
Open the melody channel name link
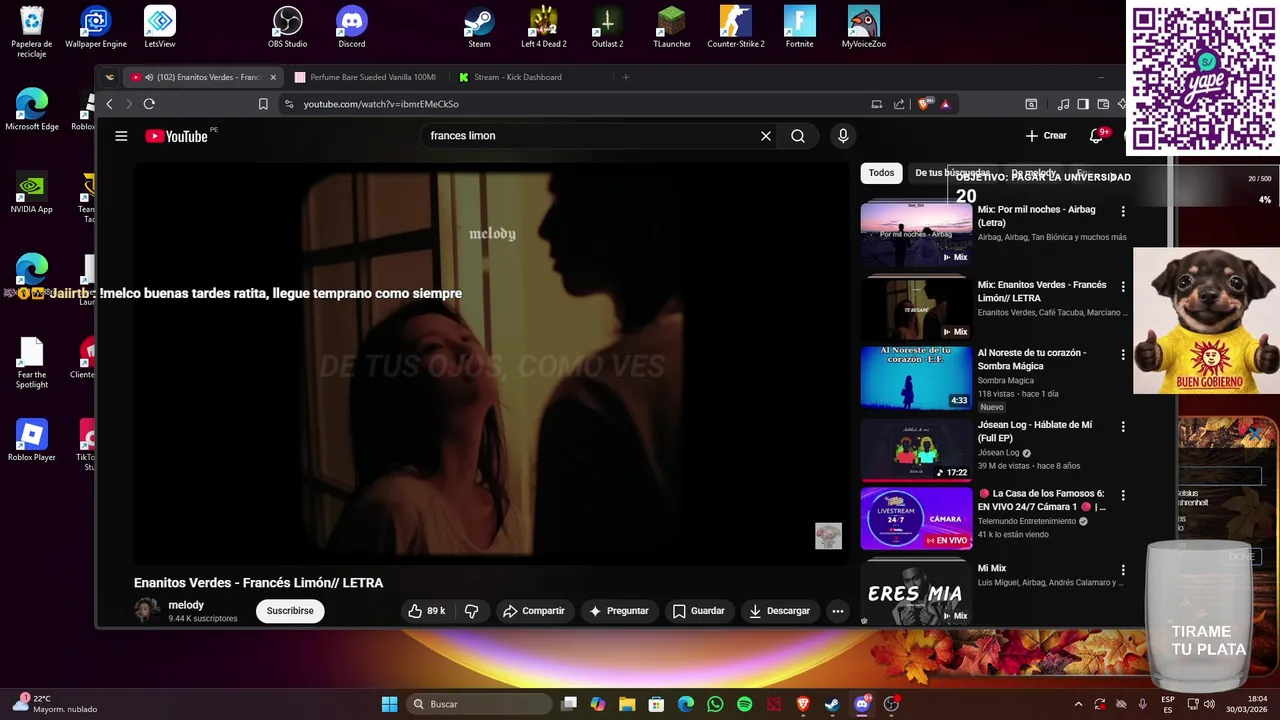tap(186, 605)
